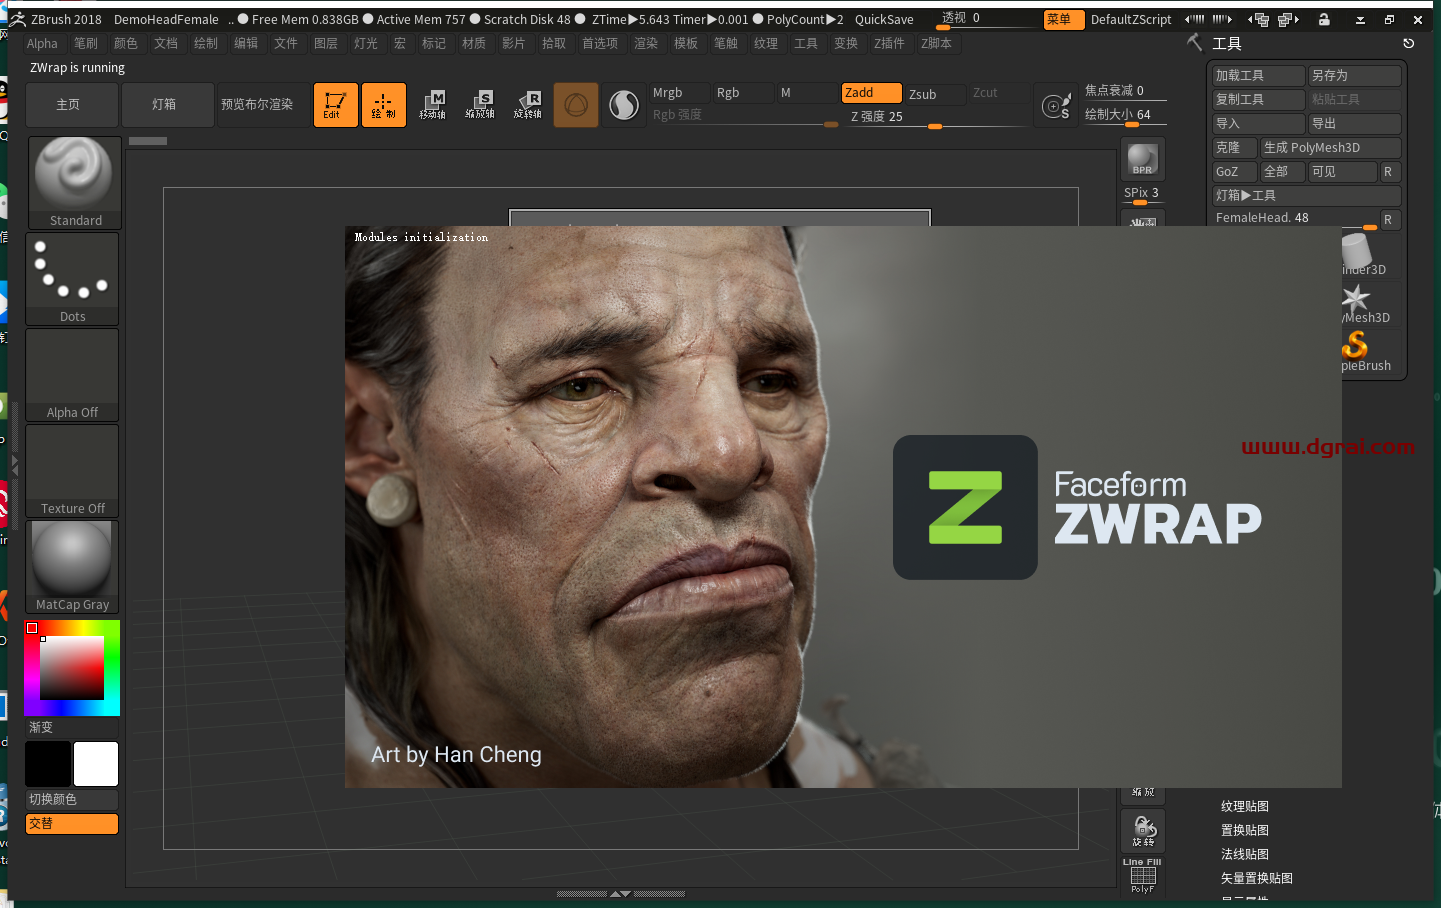This screenshot has height=908, width=1441.
Task: Click the lock icon in title bar
Action: click(x=1324, y=19)
